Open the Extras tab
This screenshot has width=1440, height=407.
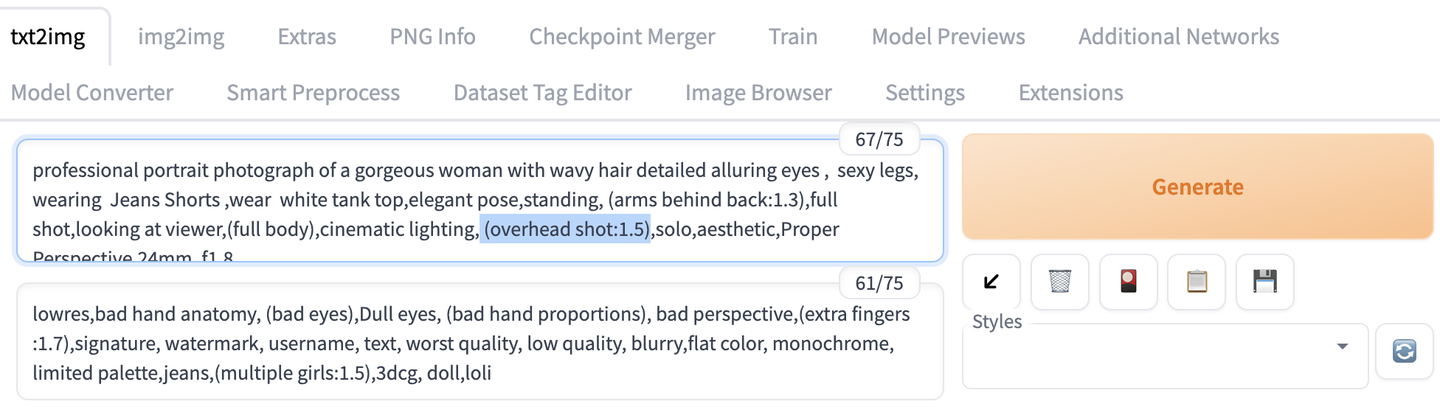pos(307,37)
